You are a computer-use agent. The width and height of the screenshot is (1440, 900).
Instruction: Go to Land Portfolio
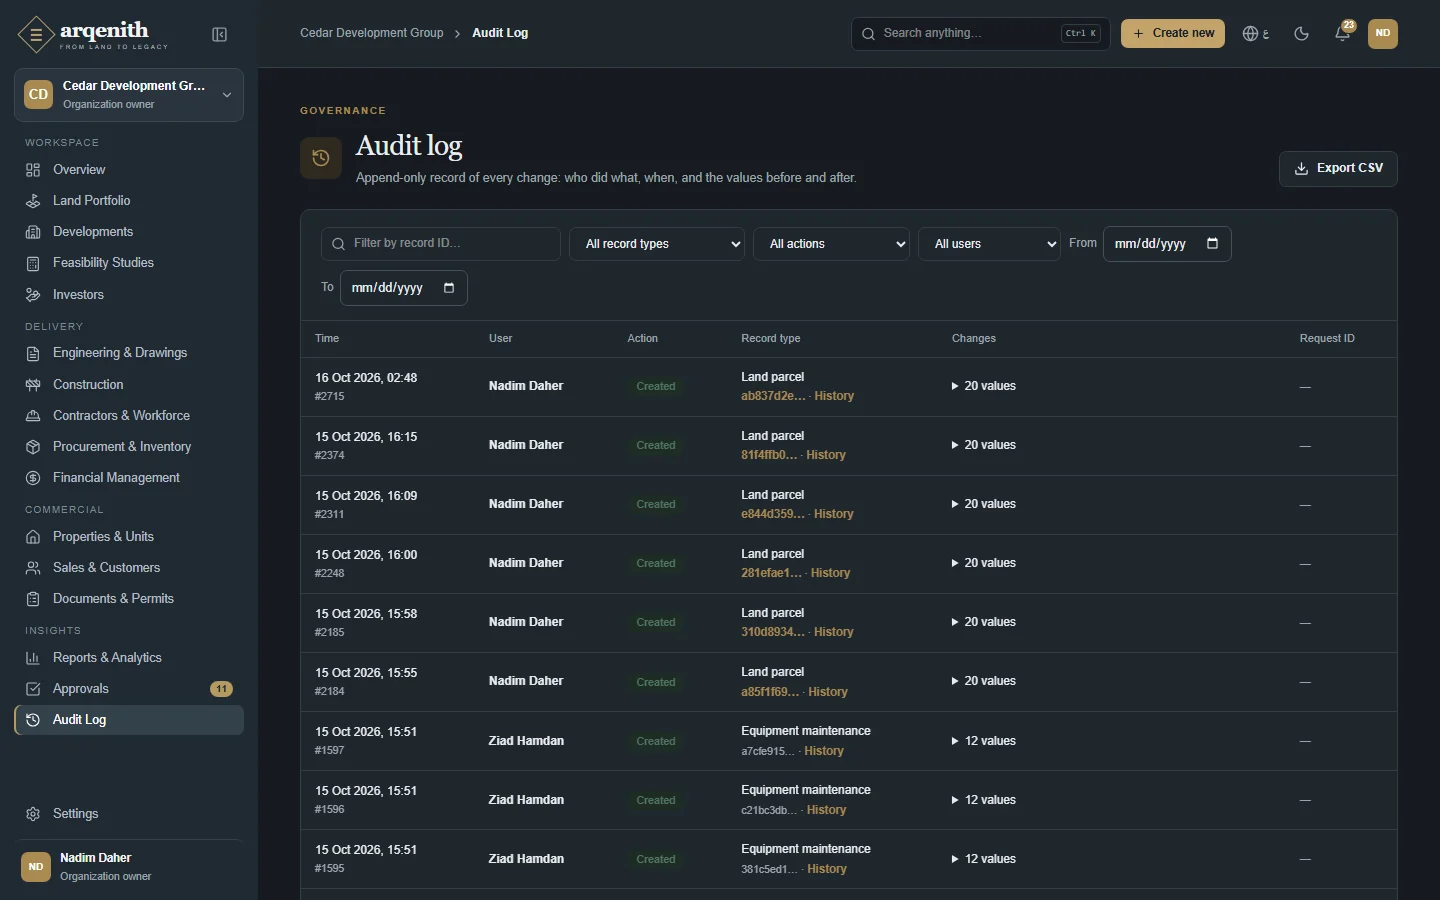pos(128,201)
